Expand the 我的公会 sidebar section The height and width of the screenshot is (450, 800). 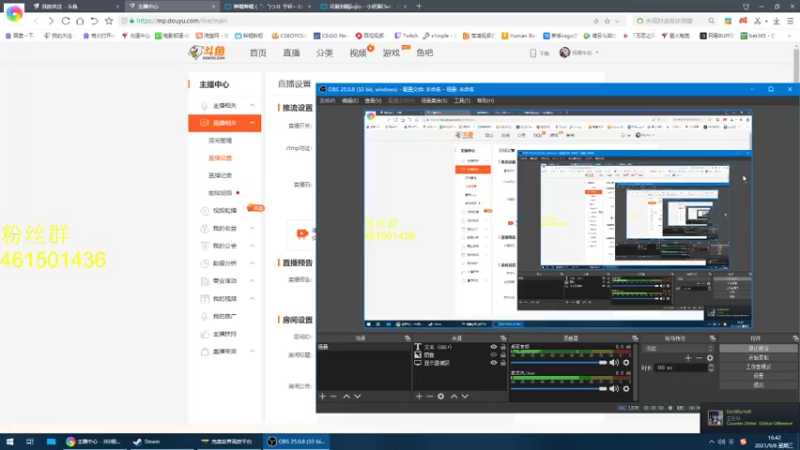[x=252, y=245]
